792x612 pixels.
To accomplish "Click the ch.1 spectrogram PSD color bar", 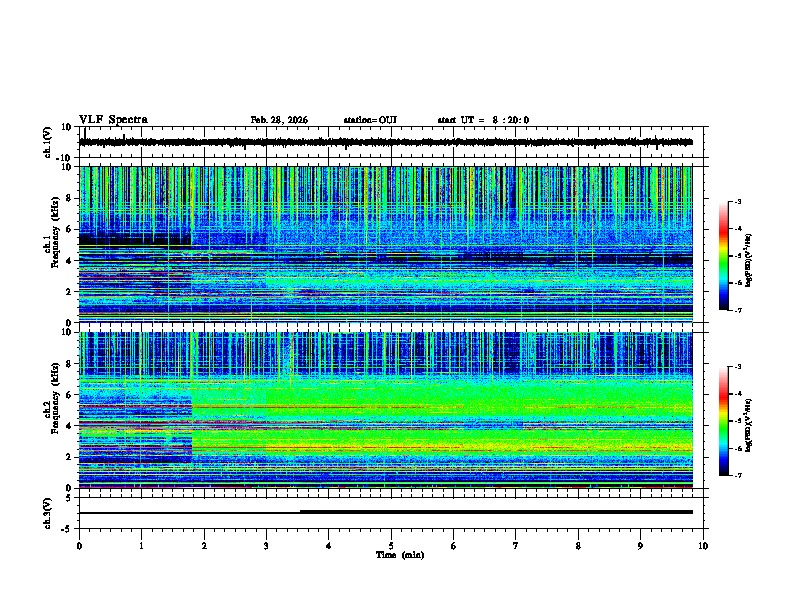I will (x=723, y=256).
